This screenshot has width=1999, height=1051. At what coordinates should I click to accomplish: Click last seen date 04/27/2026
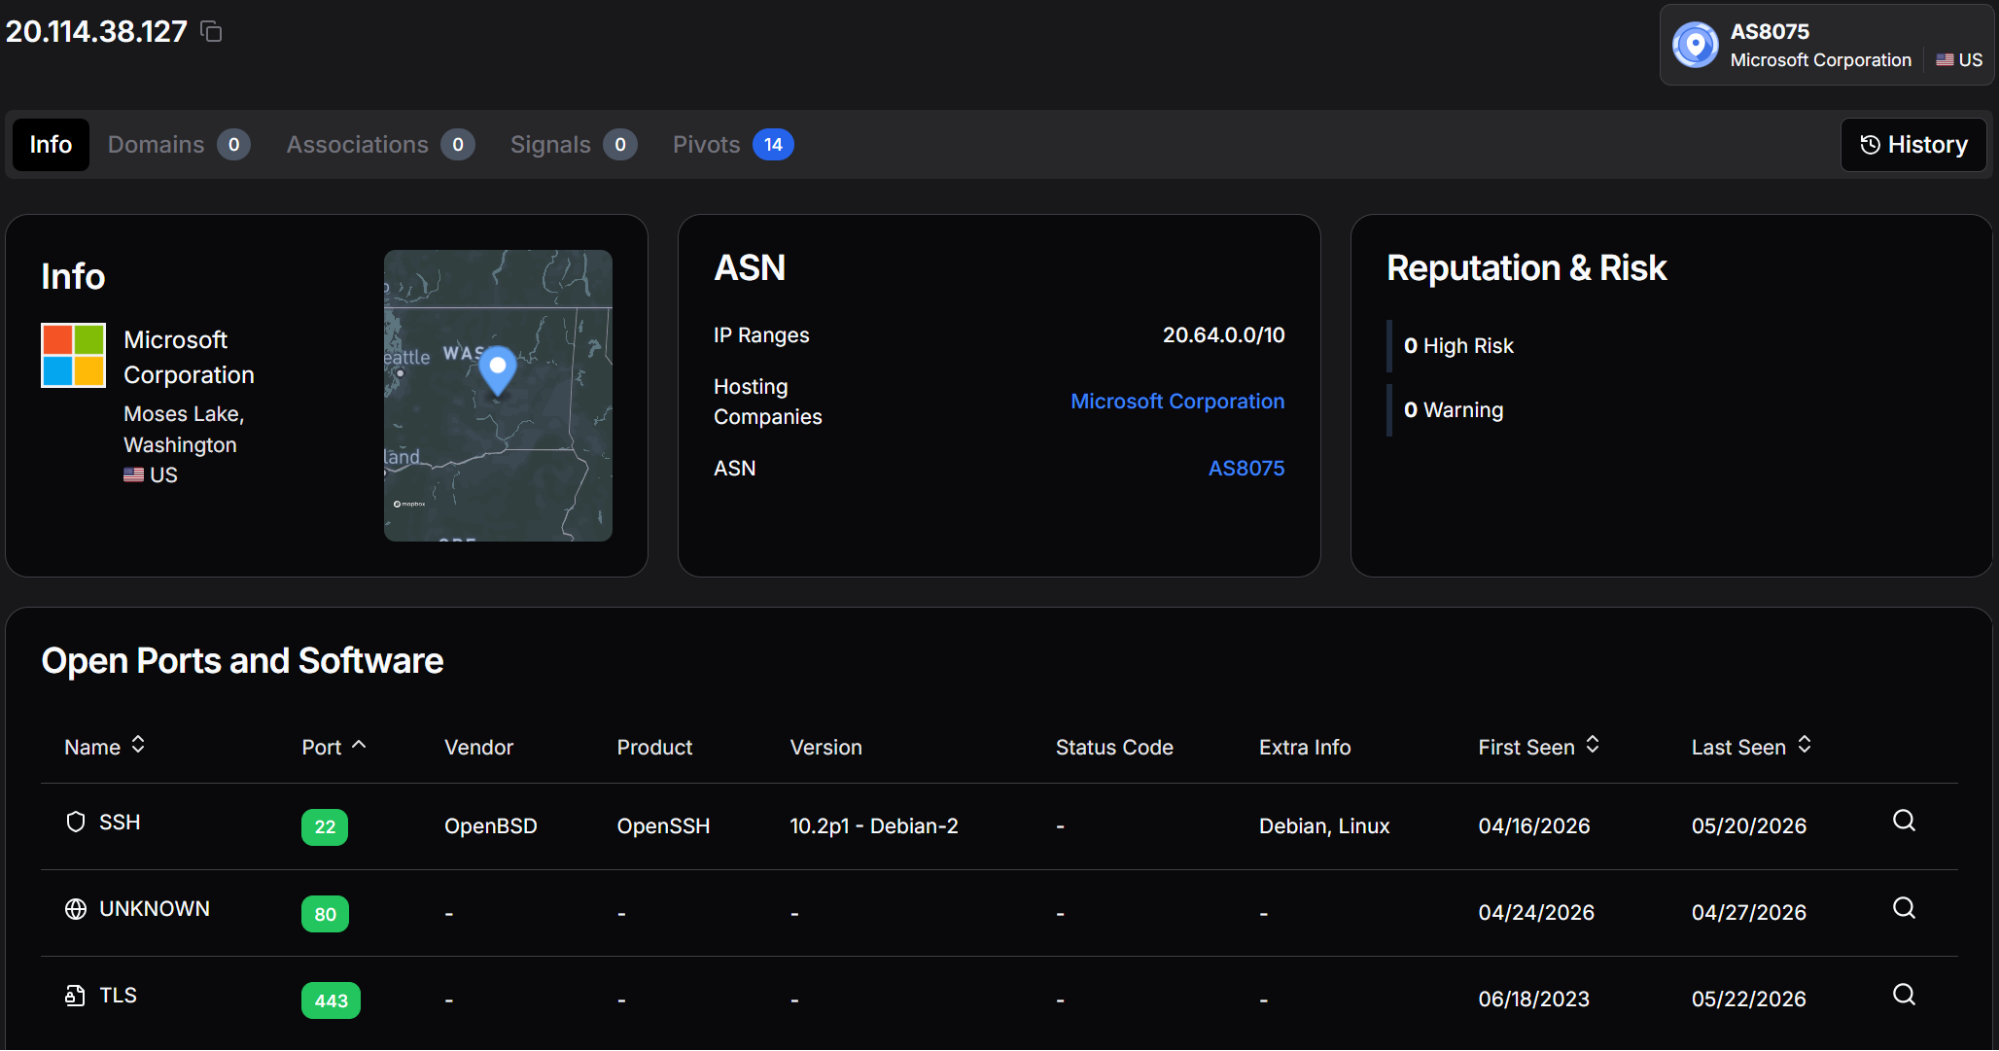pyautogui.click(x=1749, y=913)
